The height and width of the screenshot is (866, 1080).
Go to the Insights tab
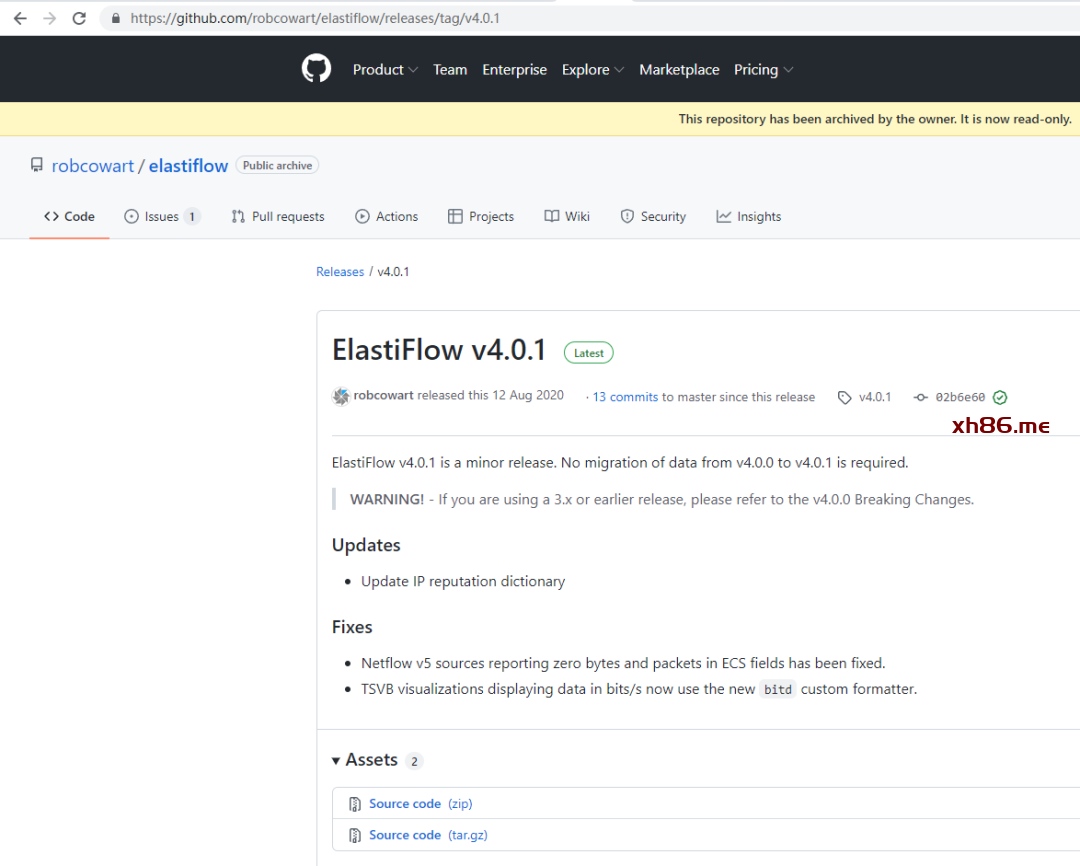click(x=749, y=216)
